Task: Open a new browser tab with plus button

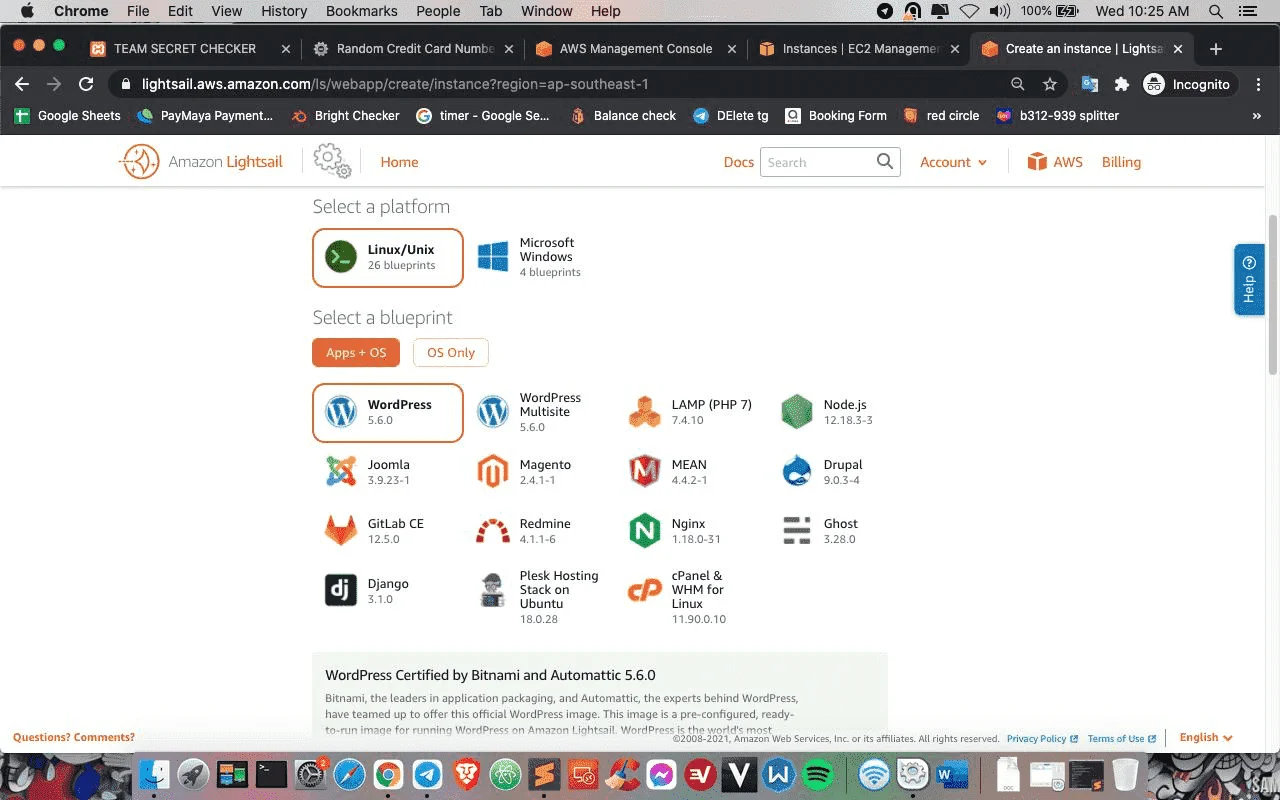Action: click(1216, 49)
